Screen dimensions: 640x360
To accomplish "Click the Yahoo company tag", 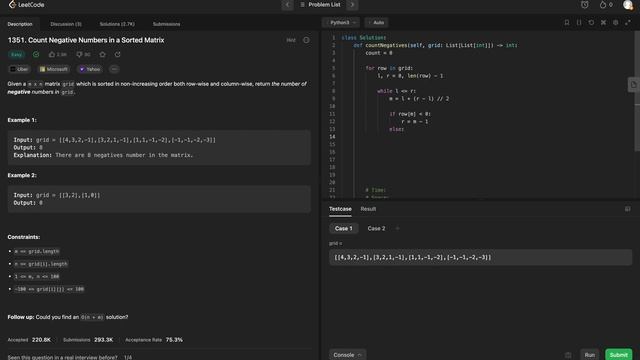I will click(x=90, y=69).
